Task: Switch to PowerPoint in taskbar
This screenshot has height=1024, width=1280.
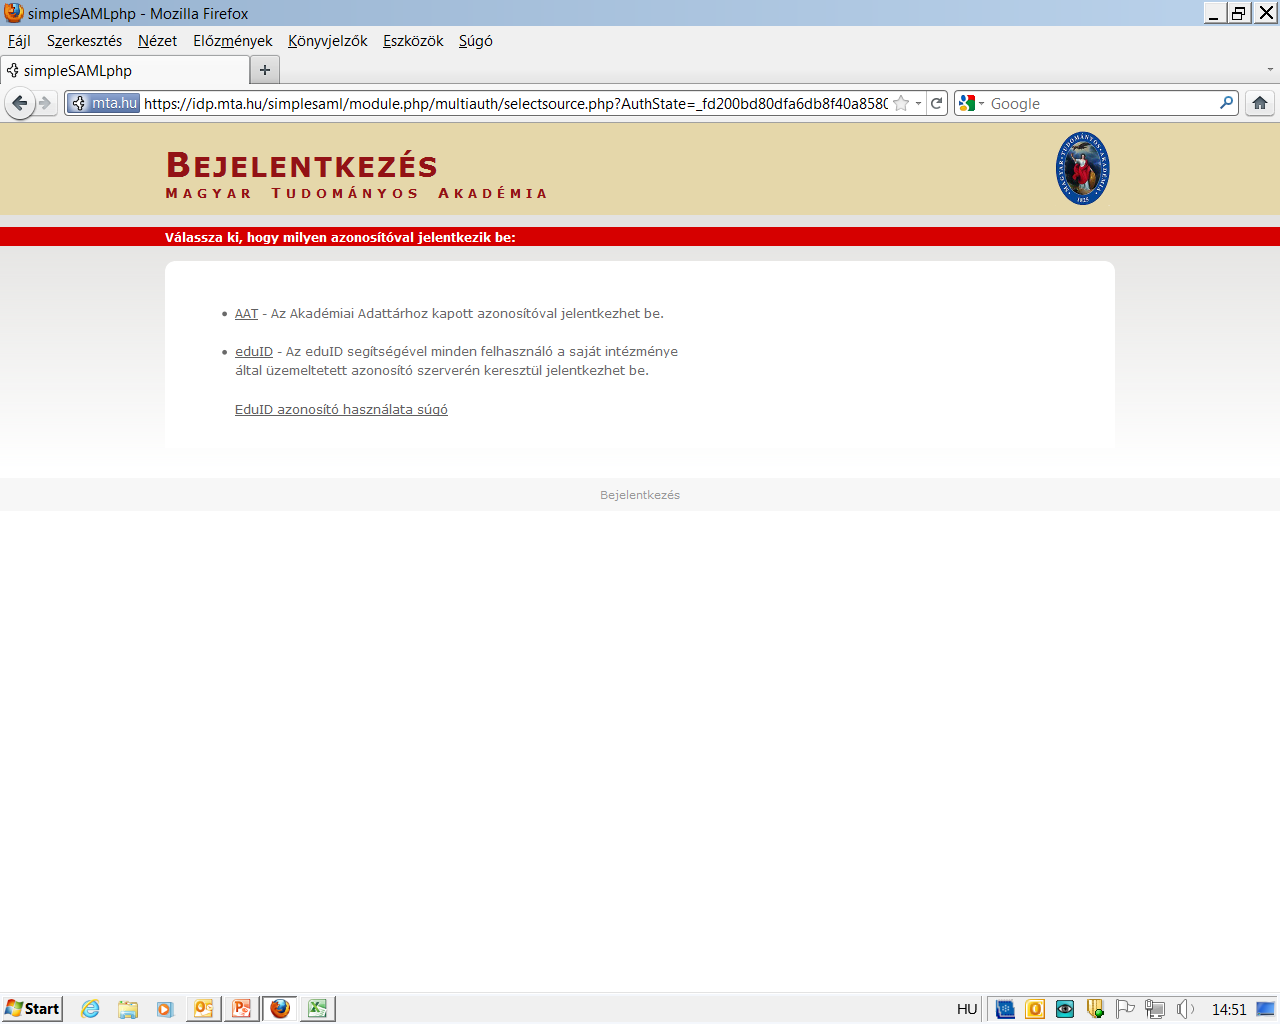Action: 241,1009
